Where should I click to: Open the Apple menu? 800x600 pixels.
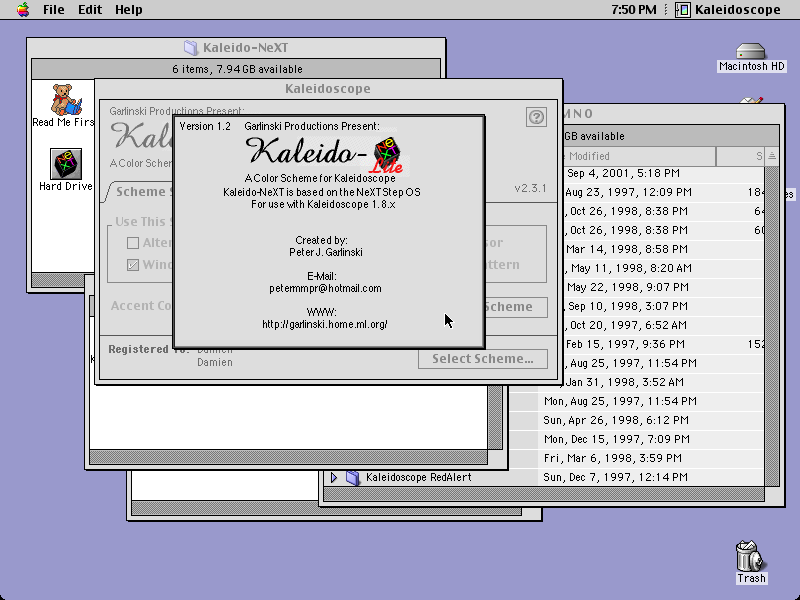click(23, 9)
